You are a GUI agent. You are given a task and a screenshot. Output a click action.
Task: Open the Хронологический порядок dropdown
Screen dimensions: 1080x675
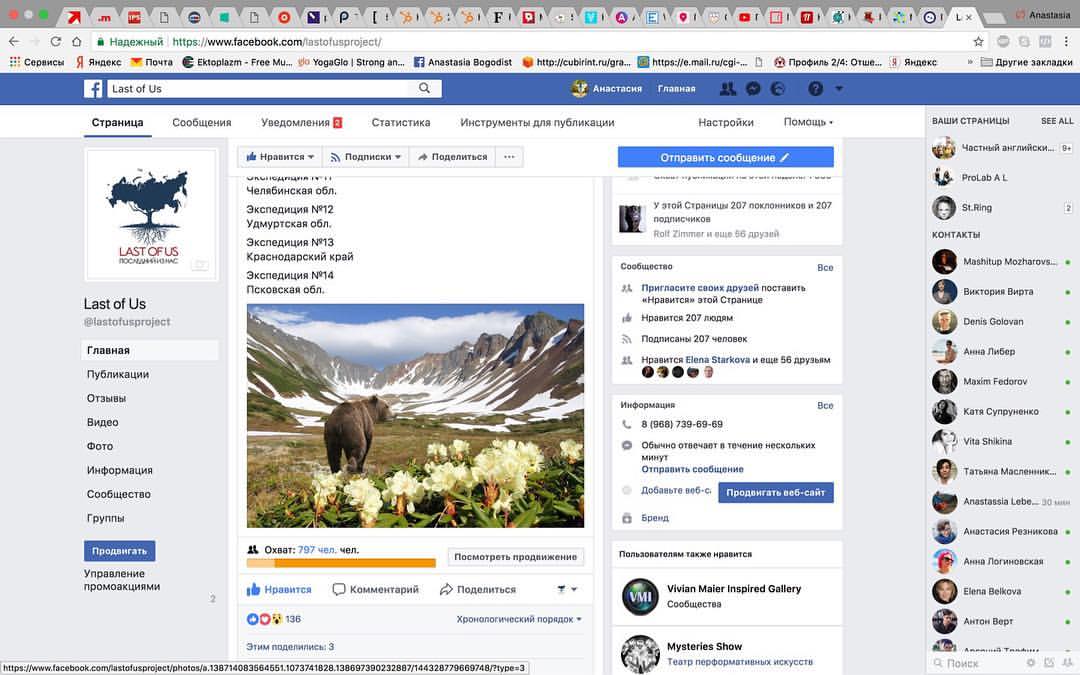[x=519, y=619]
